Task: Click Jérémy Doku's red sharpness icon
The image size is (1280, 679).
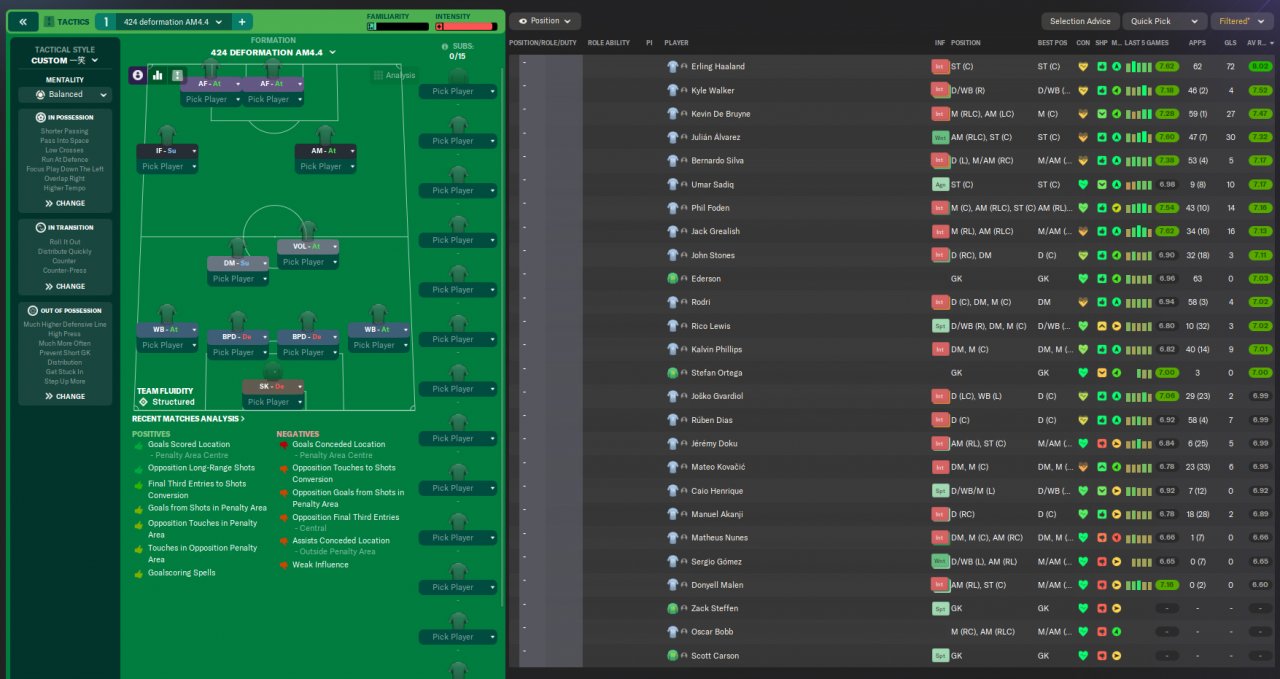Action: tap(1101, 443)
